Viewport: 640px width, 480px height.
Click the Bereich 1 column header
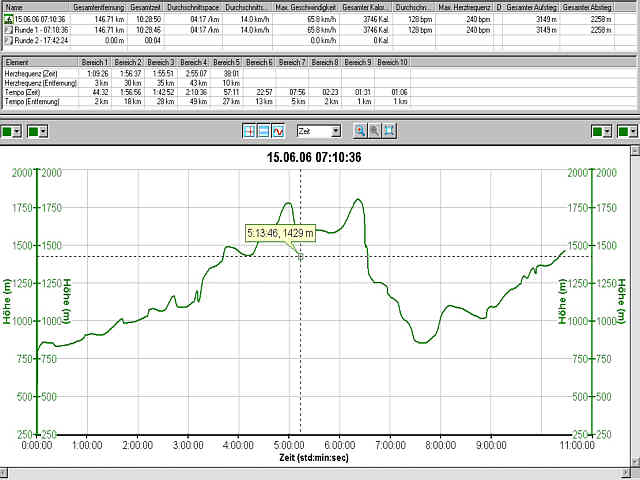click(x=94, y=62)
